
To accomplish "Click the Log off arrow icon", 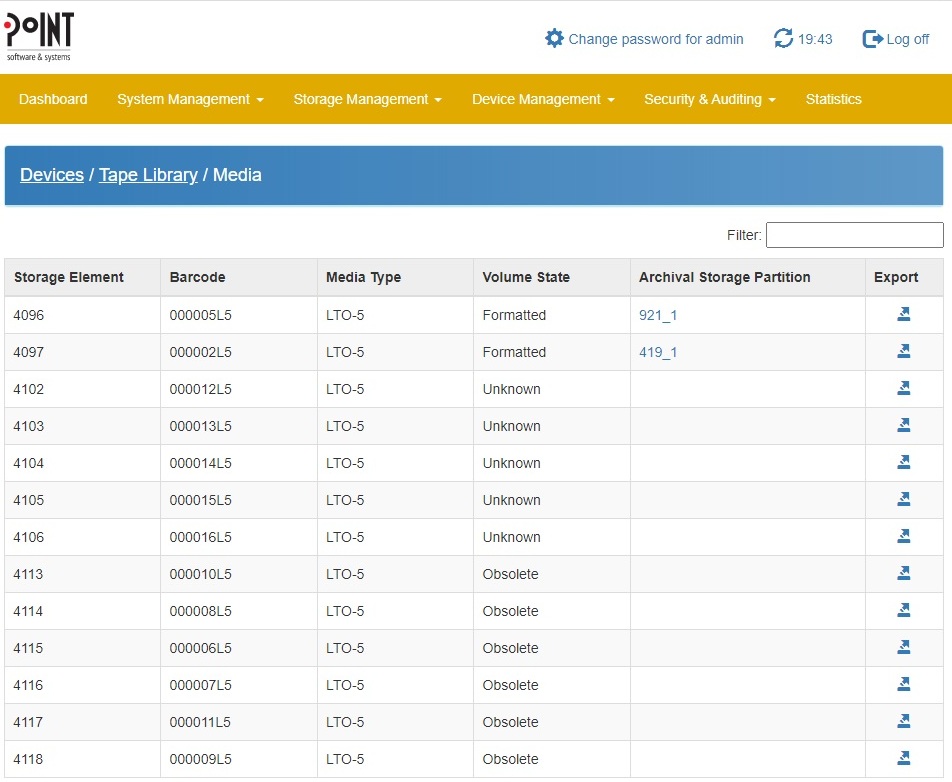I will [872, 39].
